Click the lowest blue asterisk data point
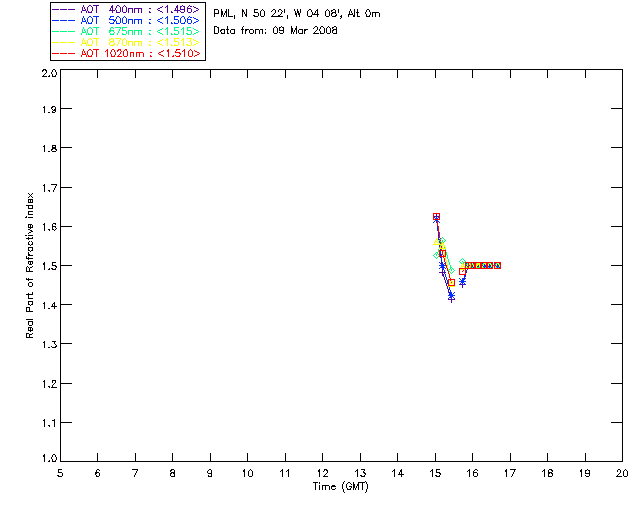640x512 pixels. pos(451,295)
